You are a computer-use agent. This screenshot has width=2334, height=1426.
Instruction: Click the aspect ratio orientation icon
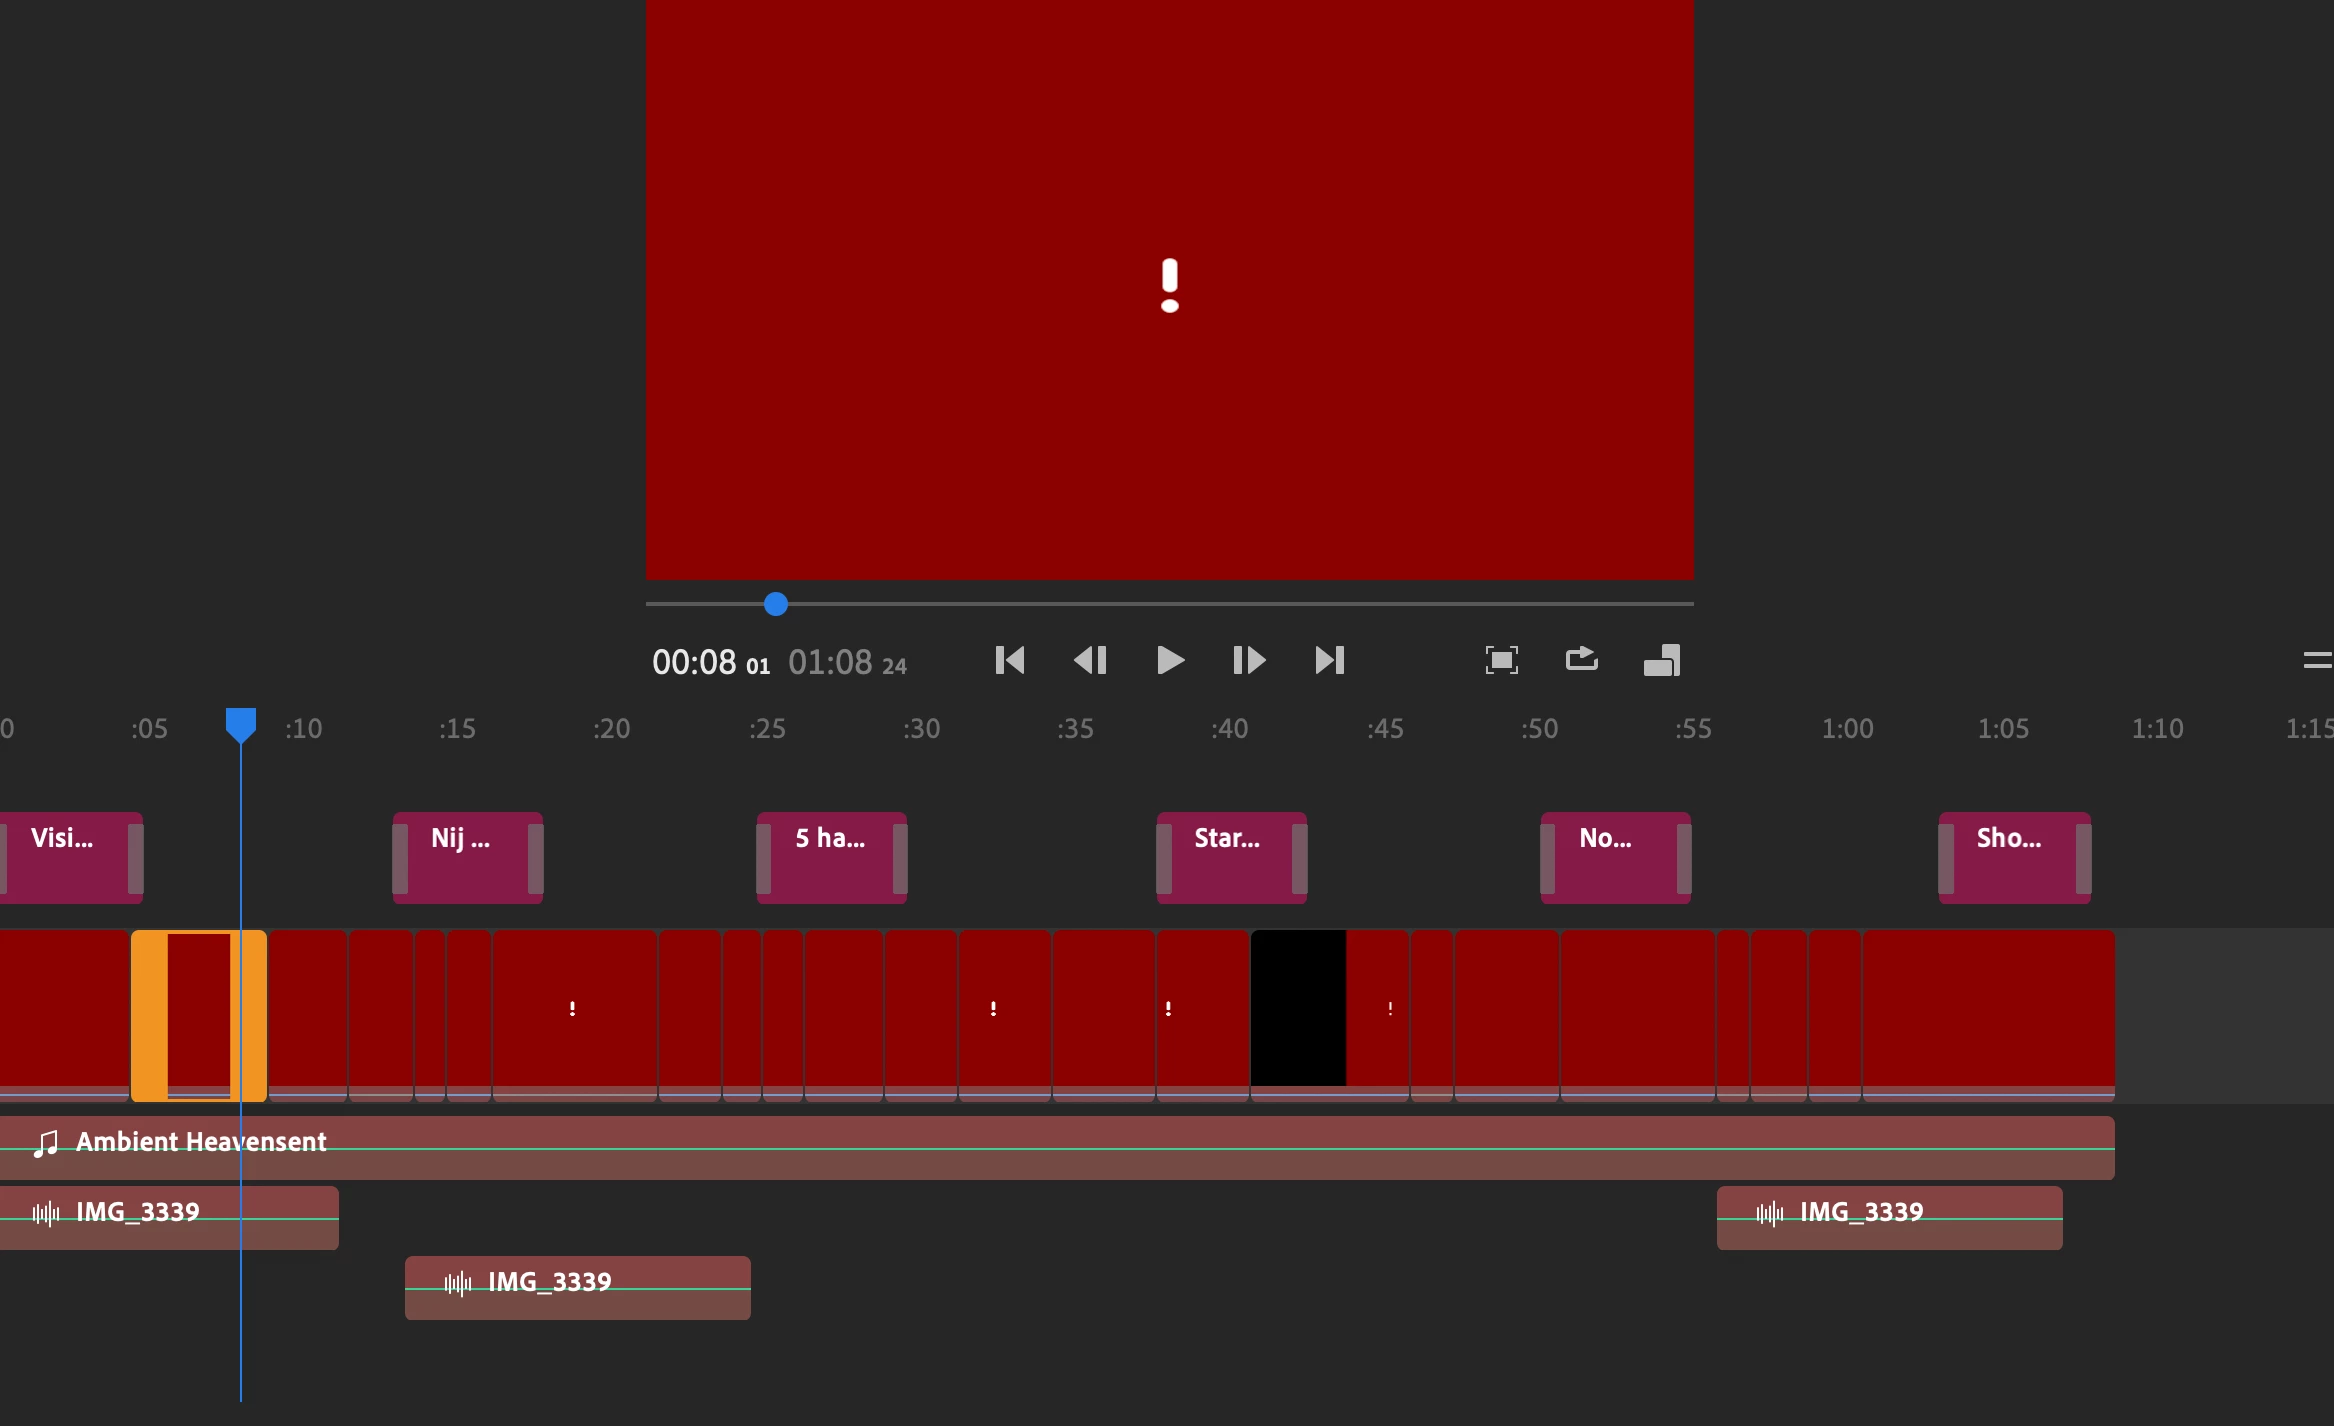[x=1661, y=660]
